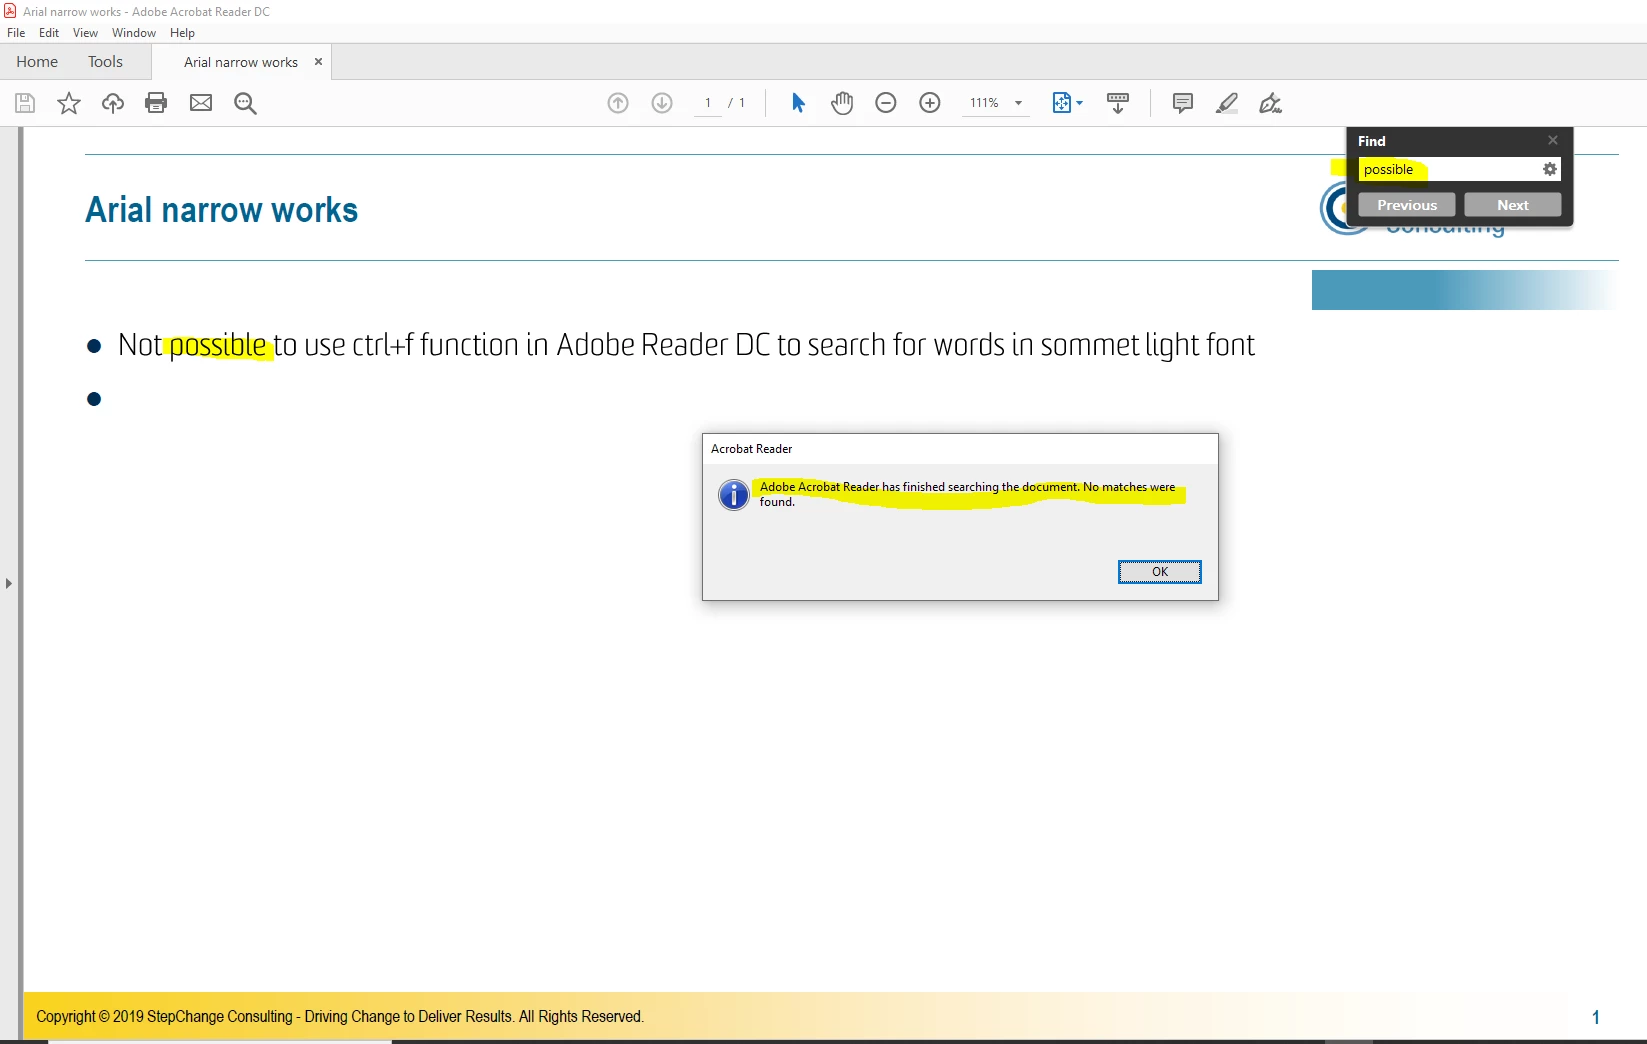Open the View menu
This screenshot has height=1044, width=1647.
point(85,33)
